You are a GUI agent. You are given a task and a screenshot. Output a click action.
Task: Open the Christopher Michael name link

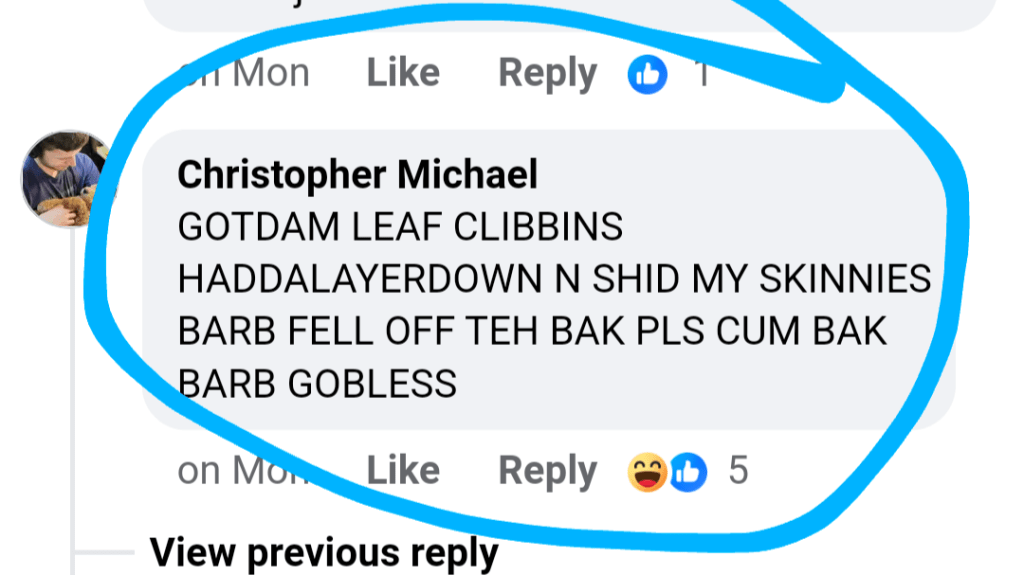tap(357, 174)
